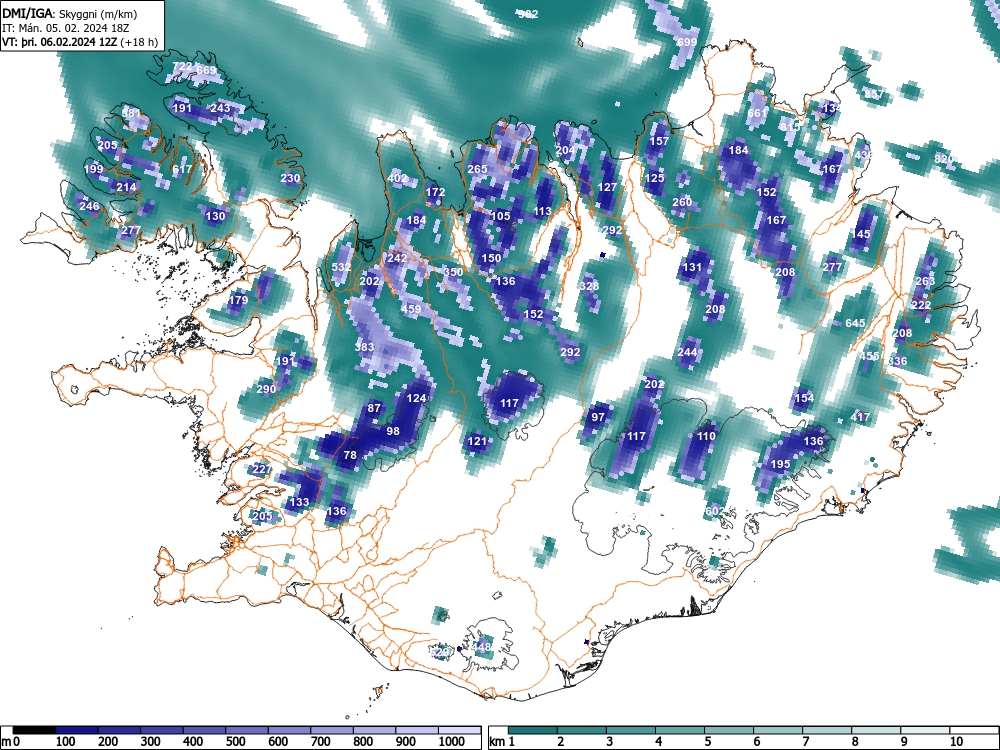Select the 244 visibility label
This screenshot has width=1000, height=750.
point(688,352)
